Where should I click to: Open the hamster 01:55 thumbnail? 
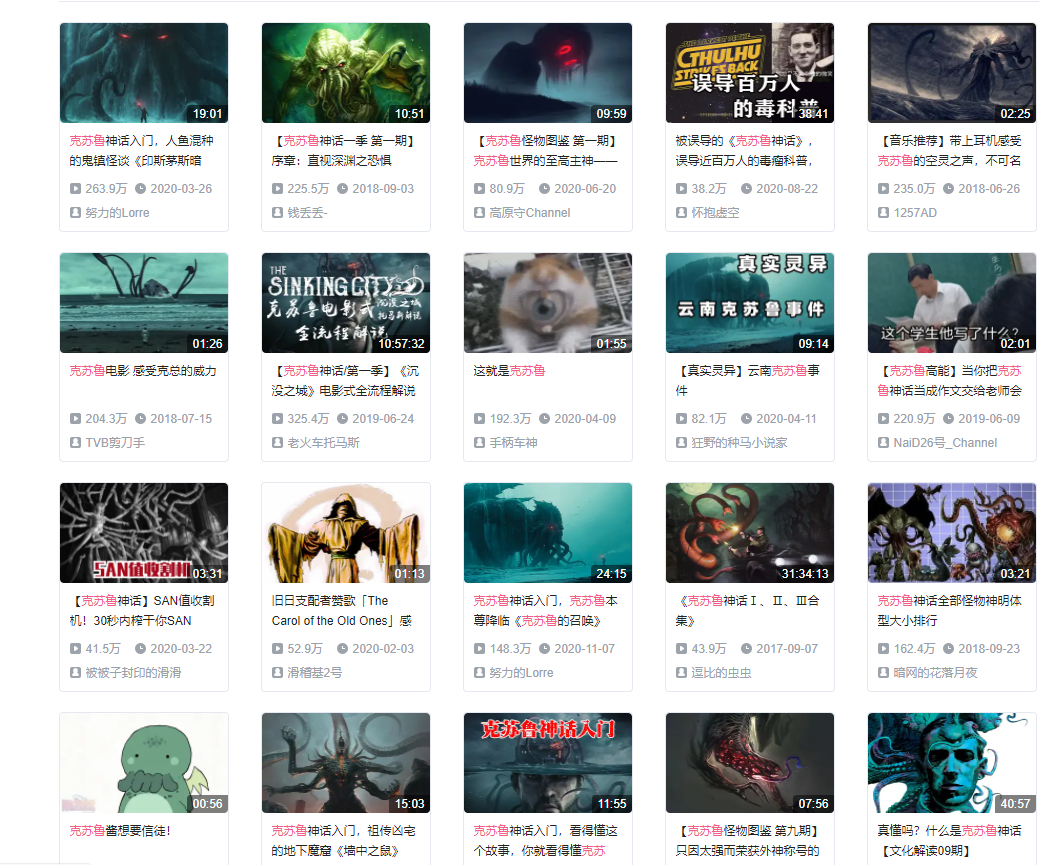coord(548,303)
